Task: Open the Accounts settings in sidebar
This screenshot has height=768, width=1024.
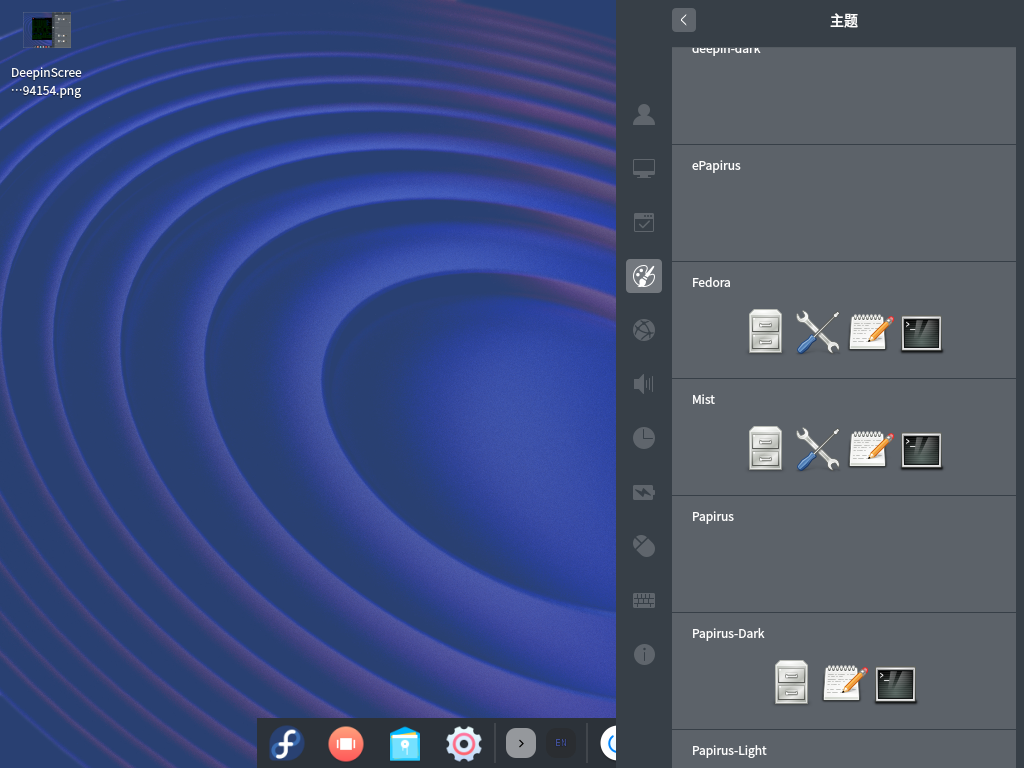Action: [x=644, y=114]
